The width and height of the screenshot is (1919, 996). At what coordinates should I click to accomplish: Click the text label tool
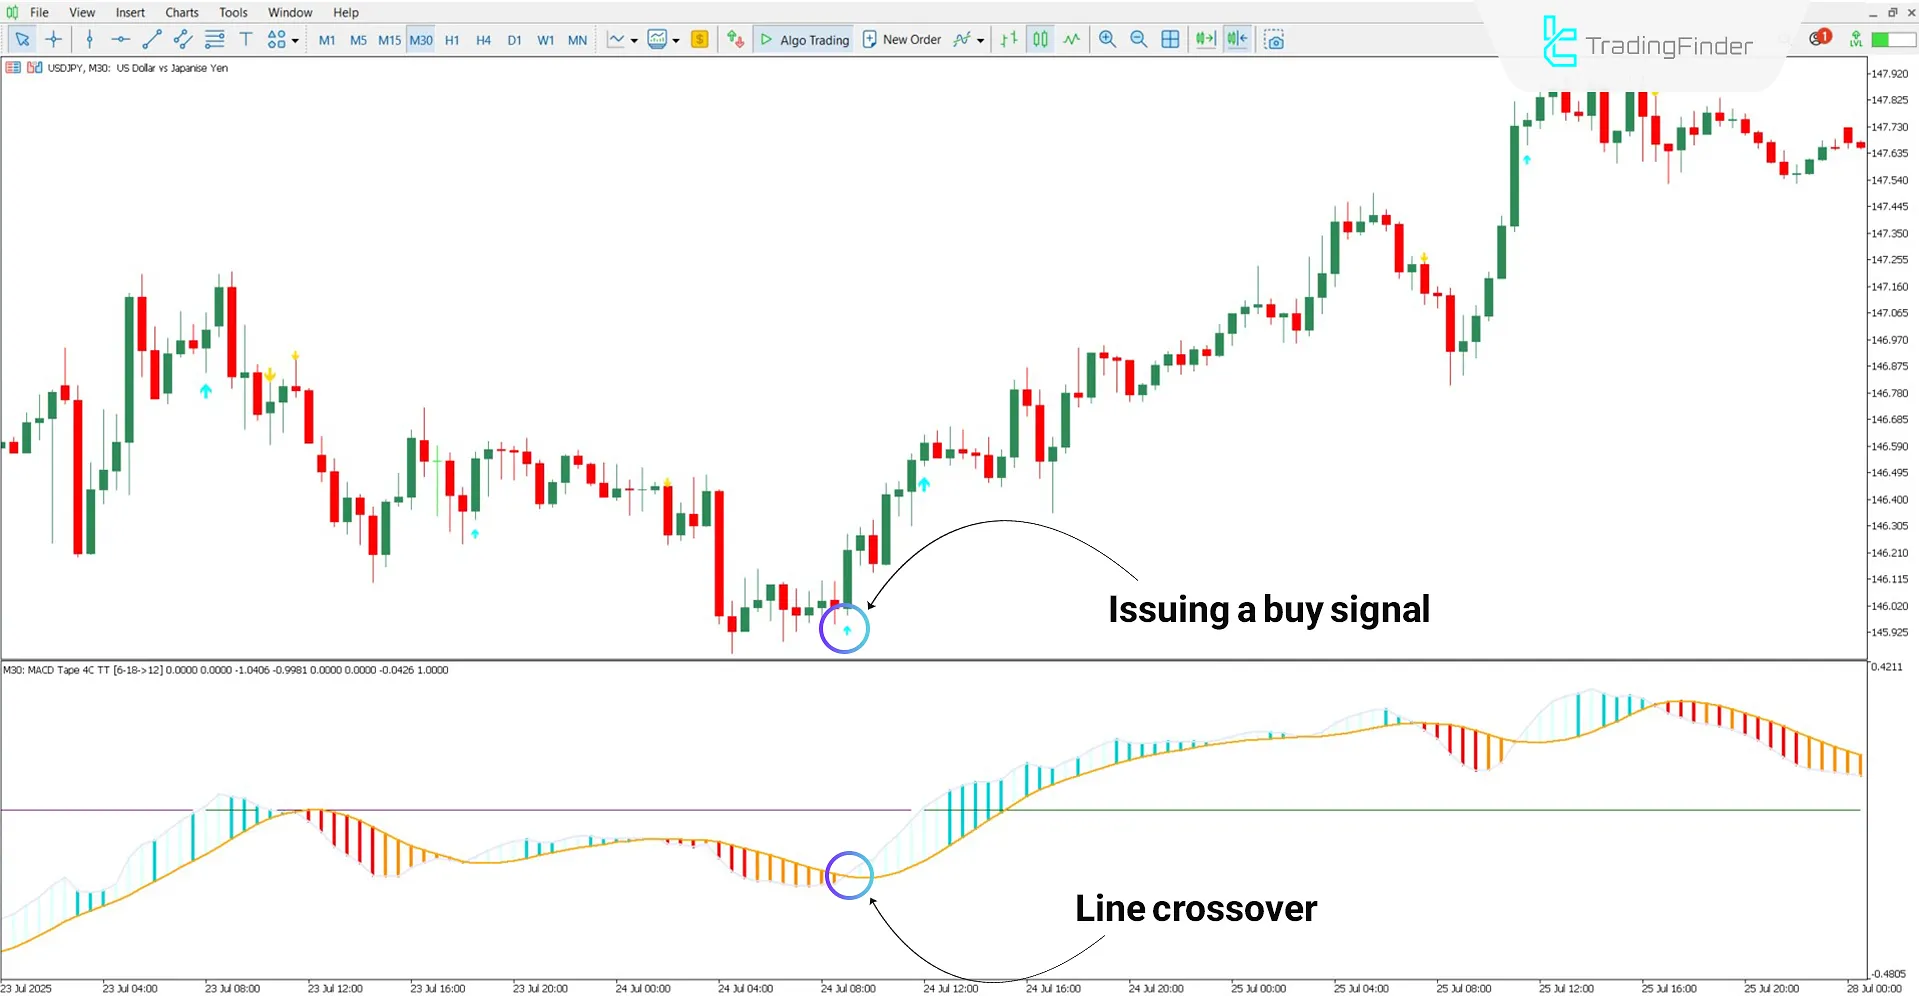pos(246,40)
